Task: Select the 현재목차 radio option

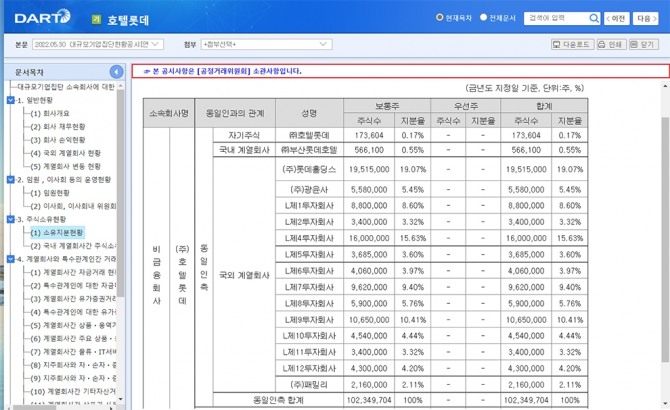Action: [439, 18]
